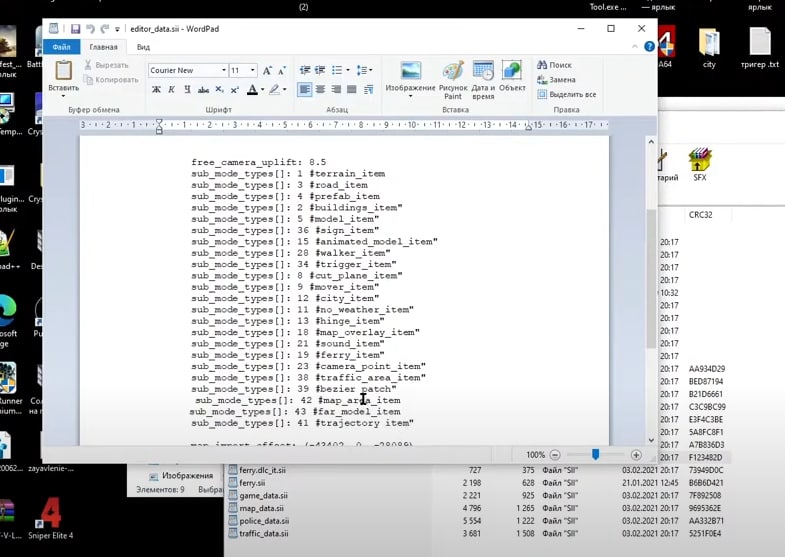Select traffic_data.sii in the archive list
Screen dimensions: 785x557
(x=264, y=533)
